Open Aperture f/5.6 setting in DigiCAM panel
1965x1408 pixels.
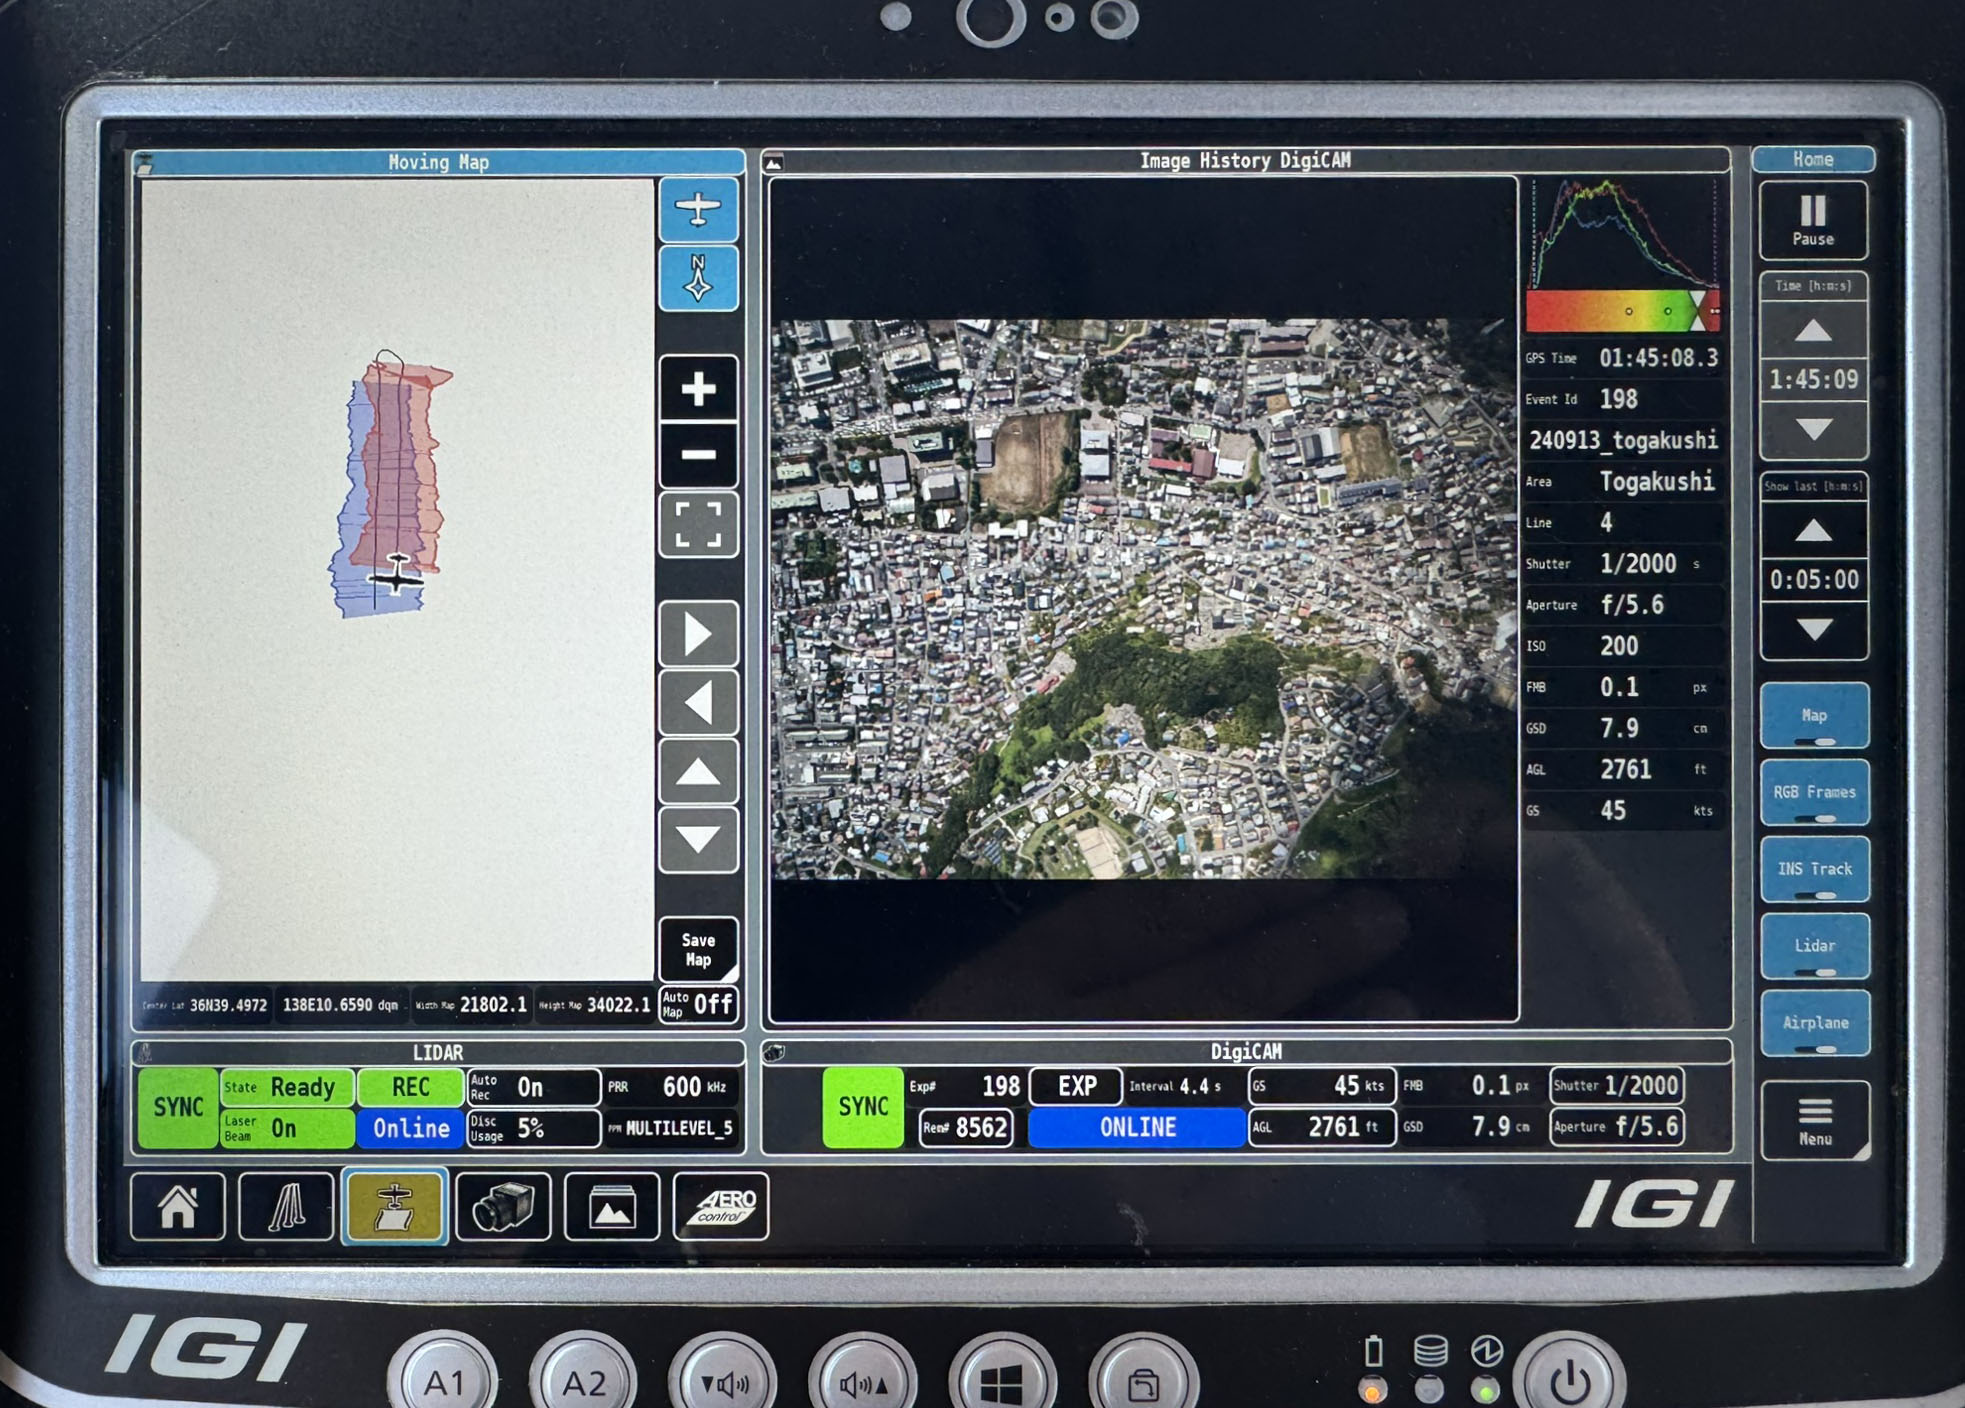tap(1616, 1127)
